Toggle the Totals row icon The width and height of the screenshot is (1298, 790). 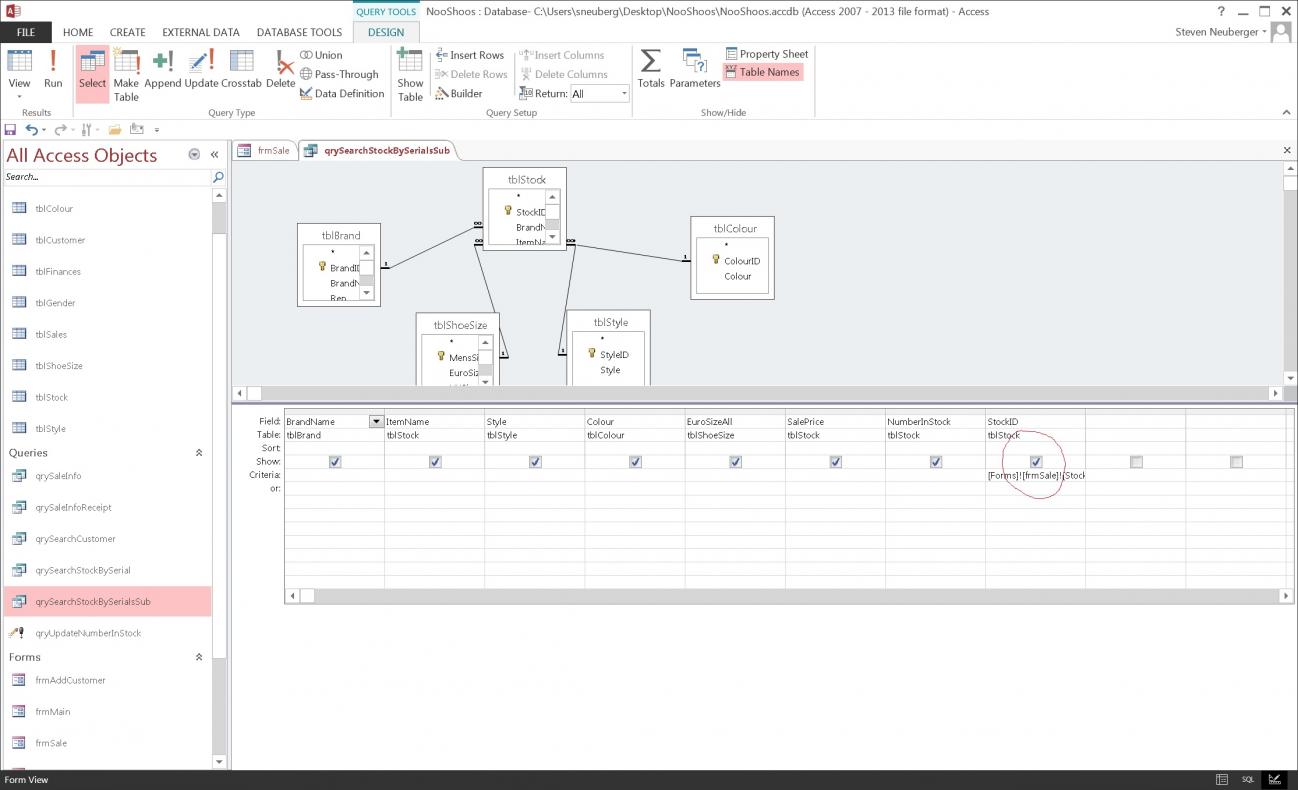651,68
